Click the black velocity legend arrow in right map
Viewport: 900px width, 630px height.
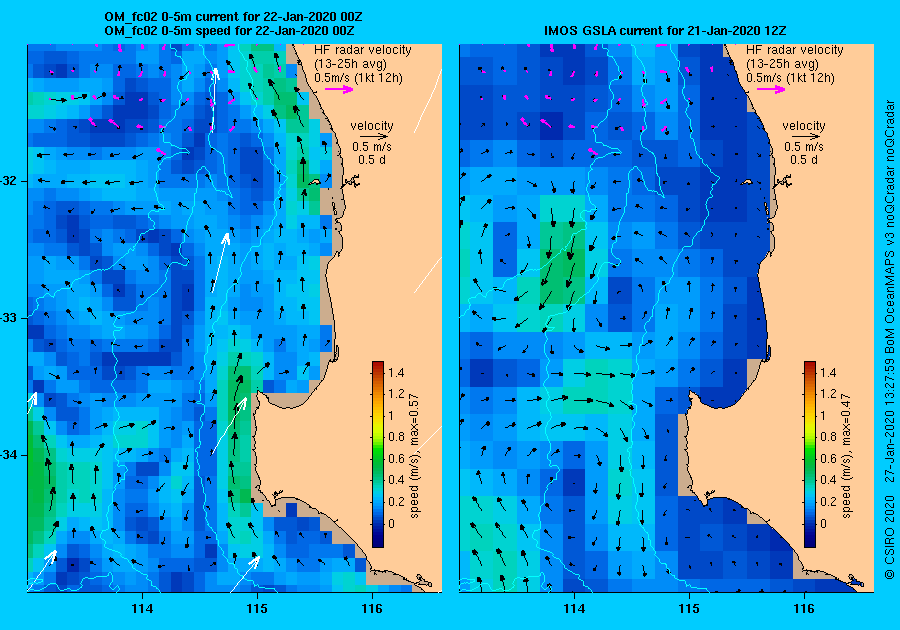point(804,137)
